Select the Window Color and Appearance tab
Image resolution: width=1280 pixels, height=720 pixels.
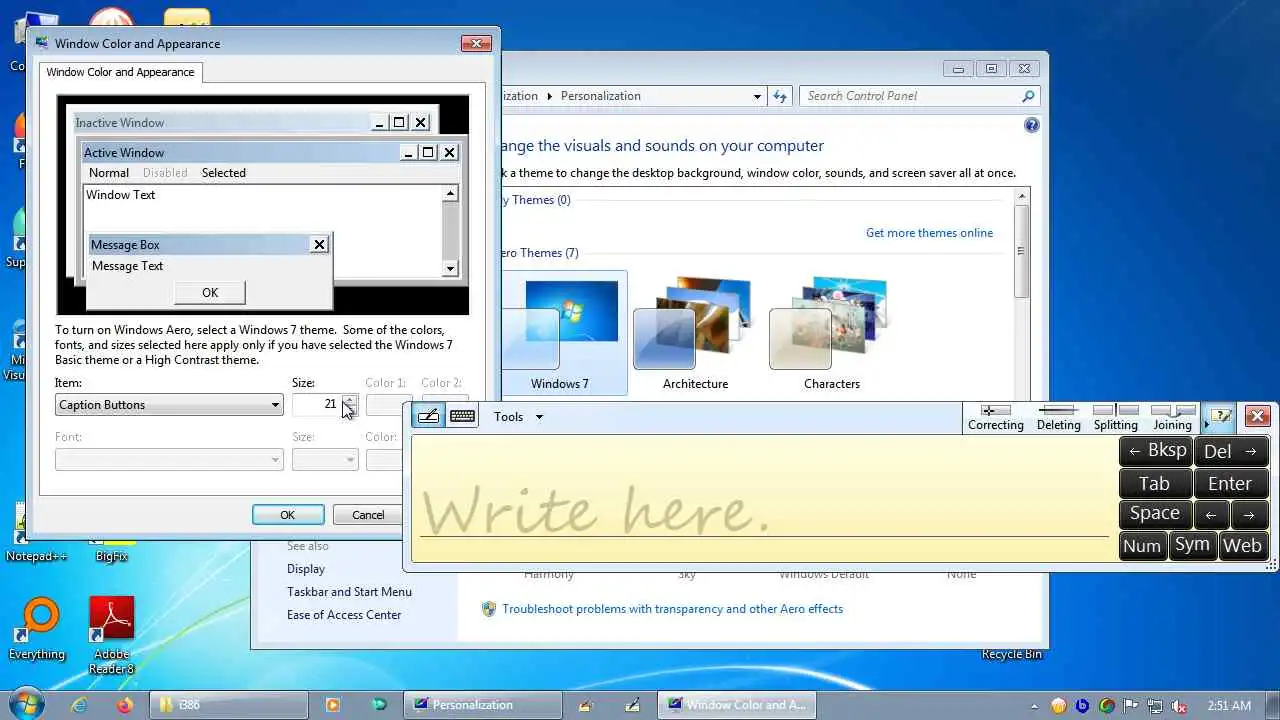(120, 72)
